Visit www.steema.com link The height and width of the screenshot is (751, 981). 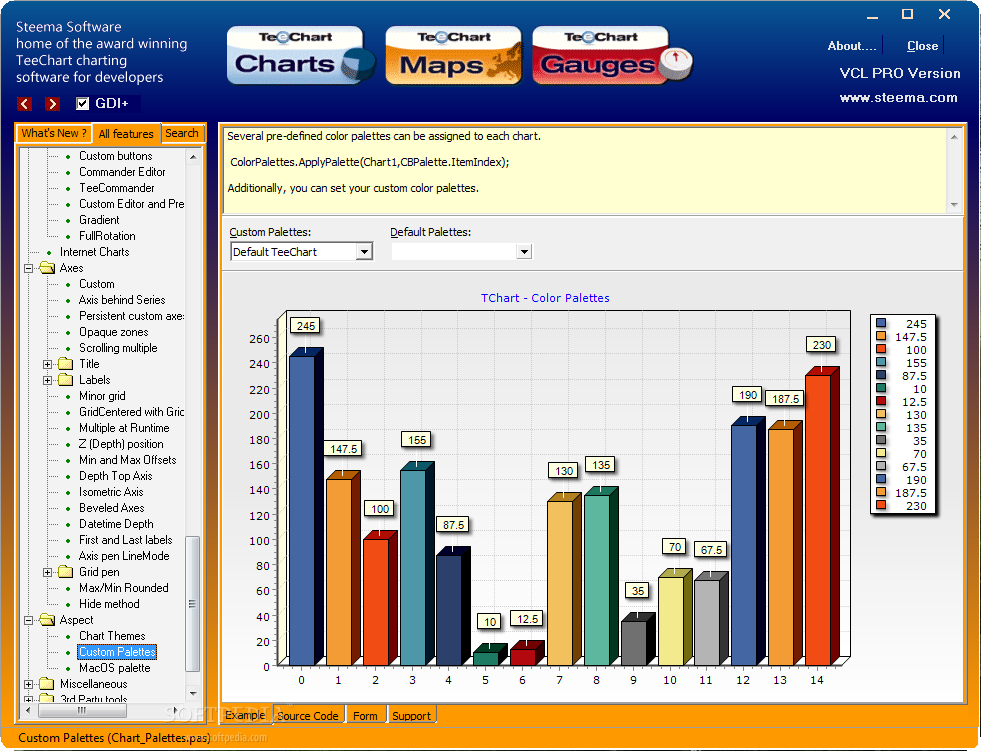pos(898,98)
